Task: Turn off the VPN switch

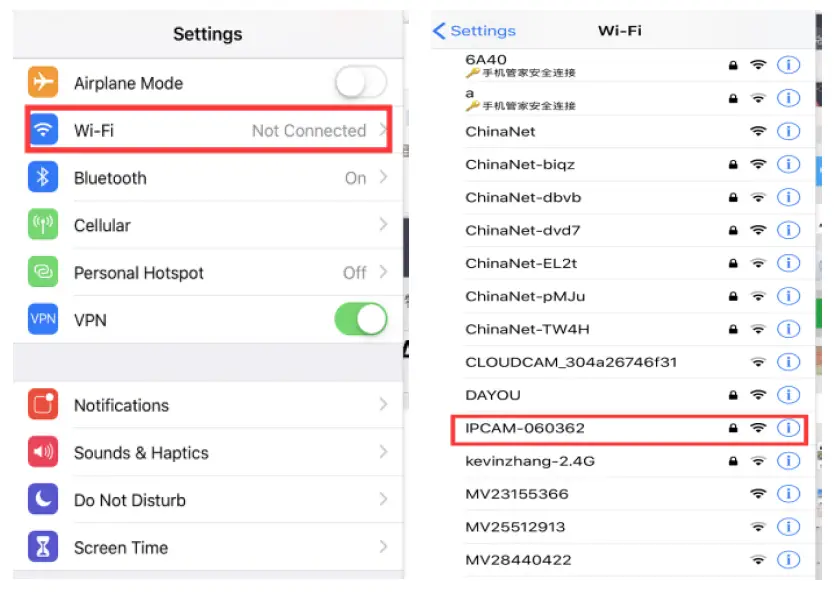Action: click(x=360, y=320)
